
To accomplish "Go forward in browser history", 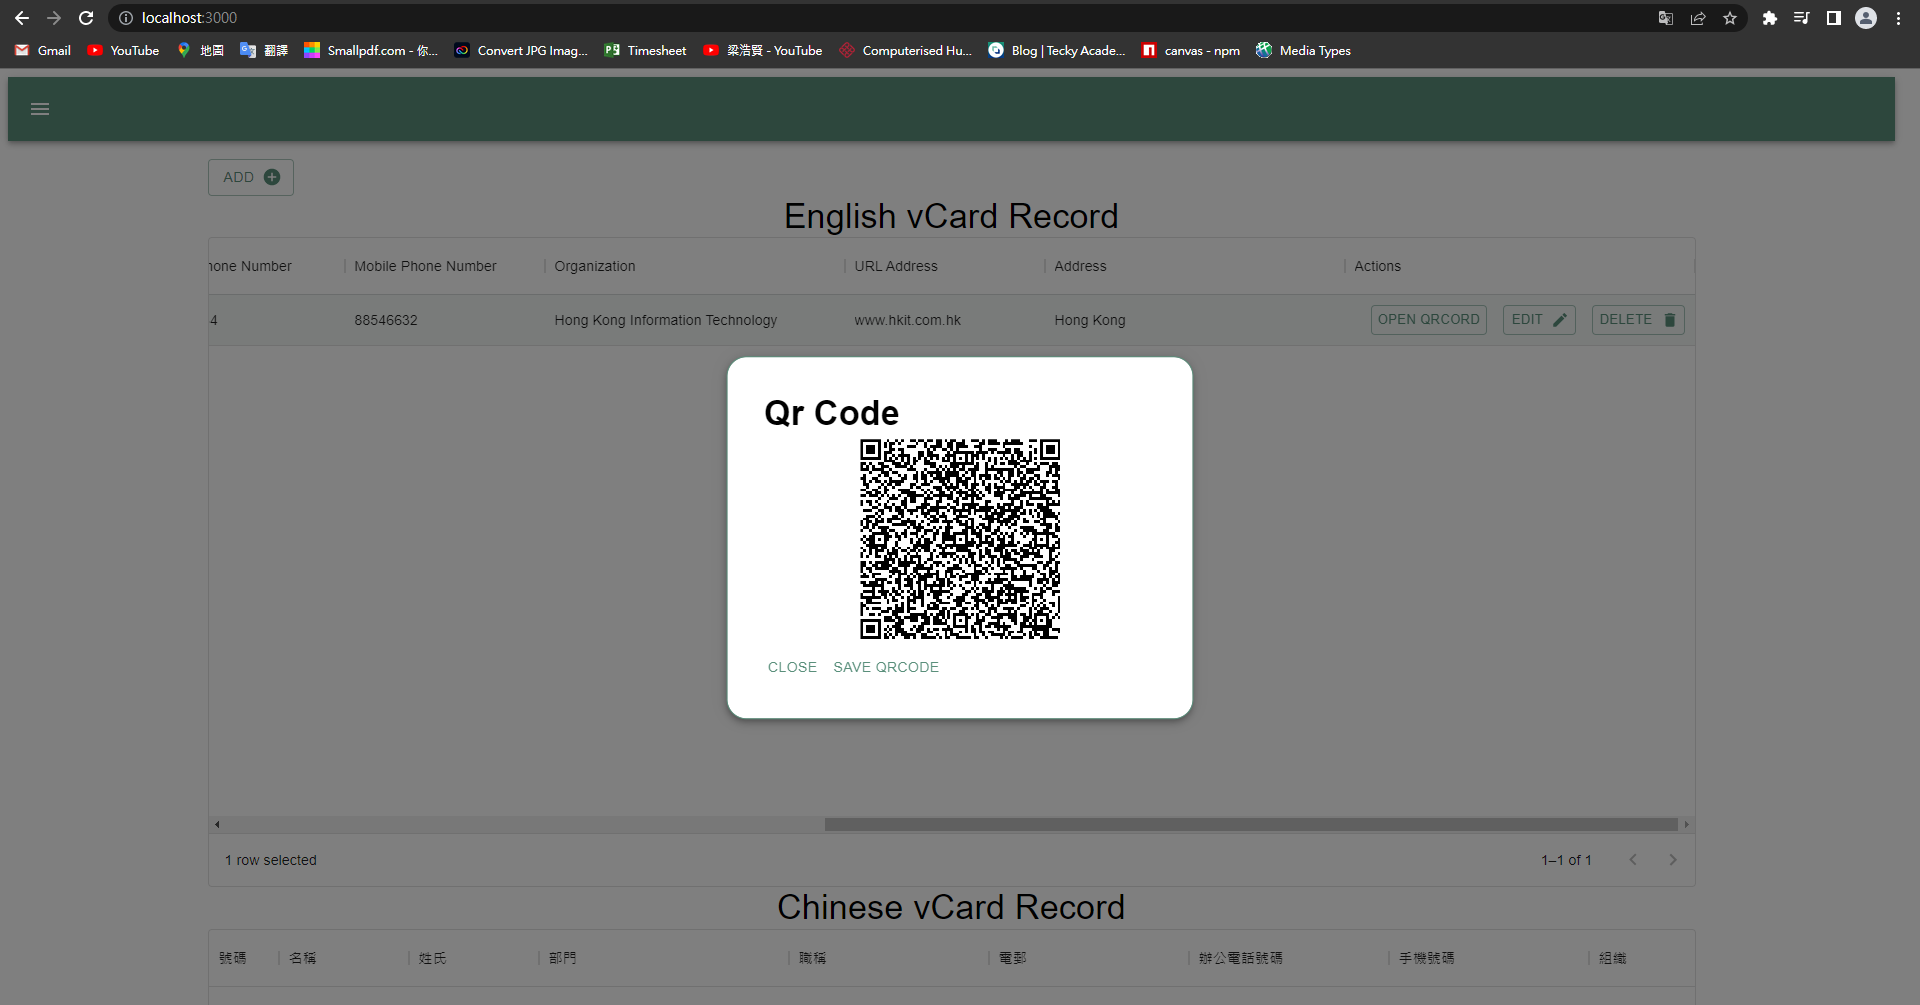I will coord(54,18).
